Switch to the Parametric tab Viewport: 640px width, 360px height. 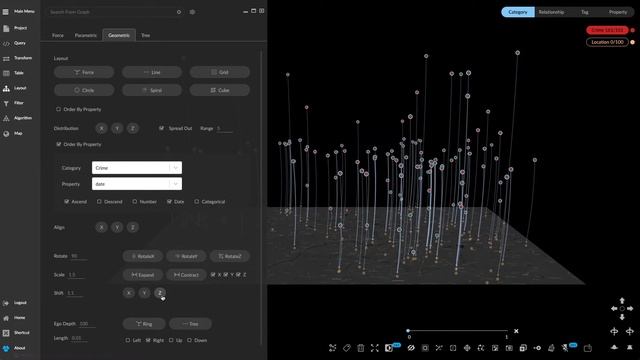tap(85, 36)
